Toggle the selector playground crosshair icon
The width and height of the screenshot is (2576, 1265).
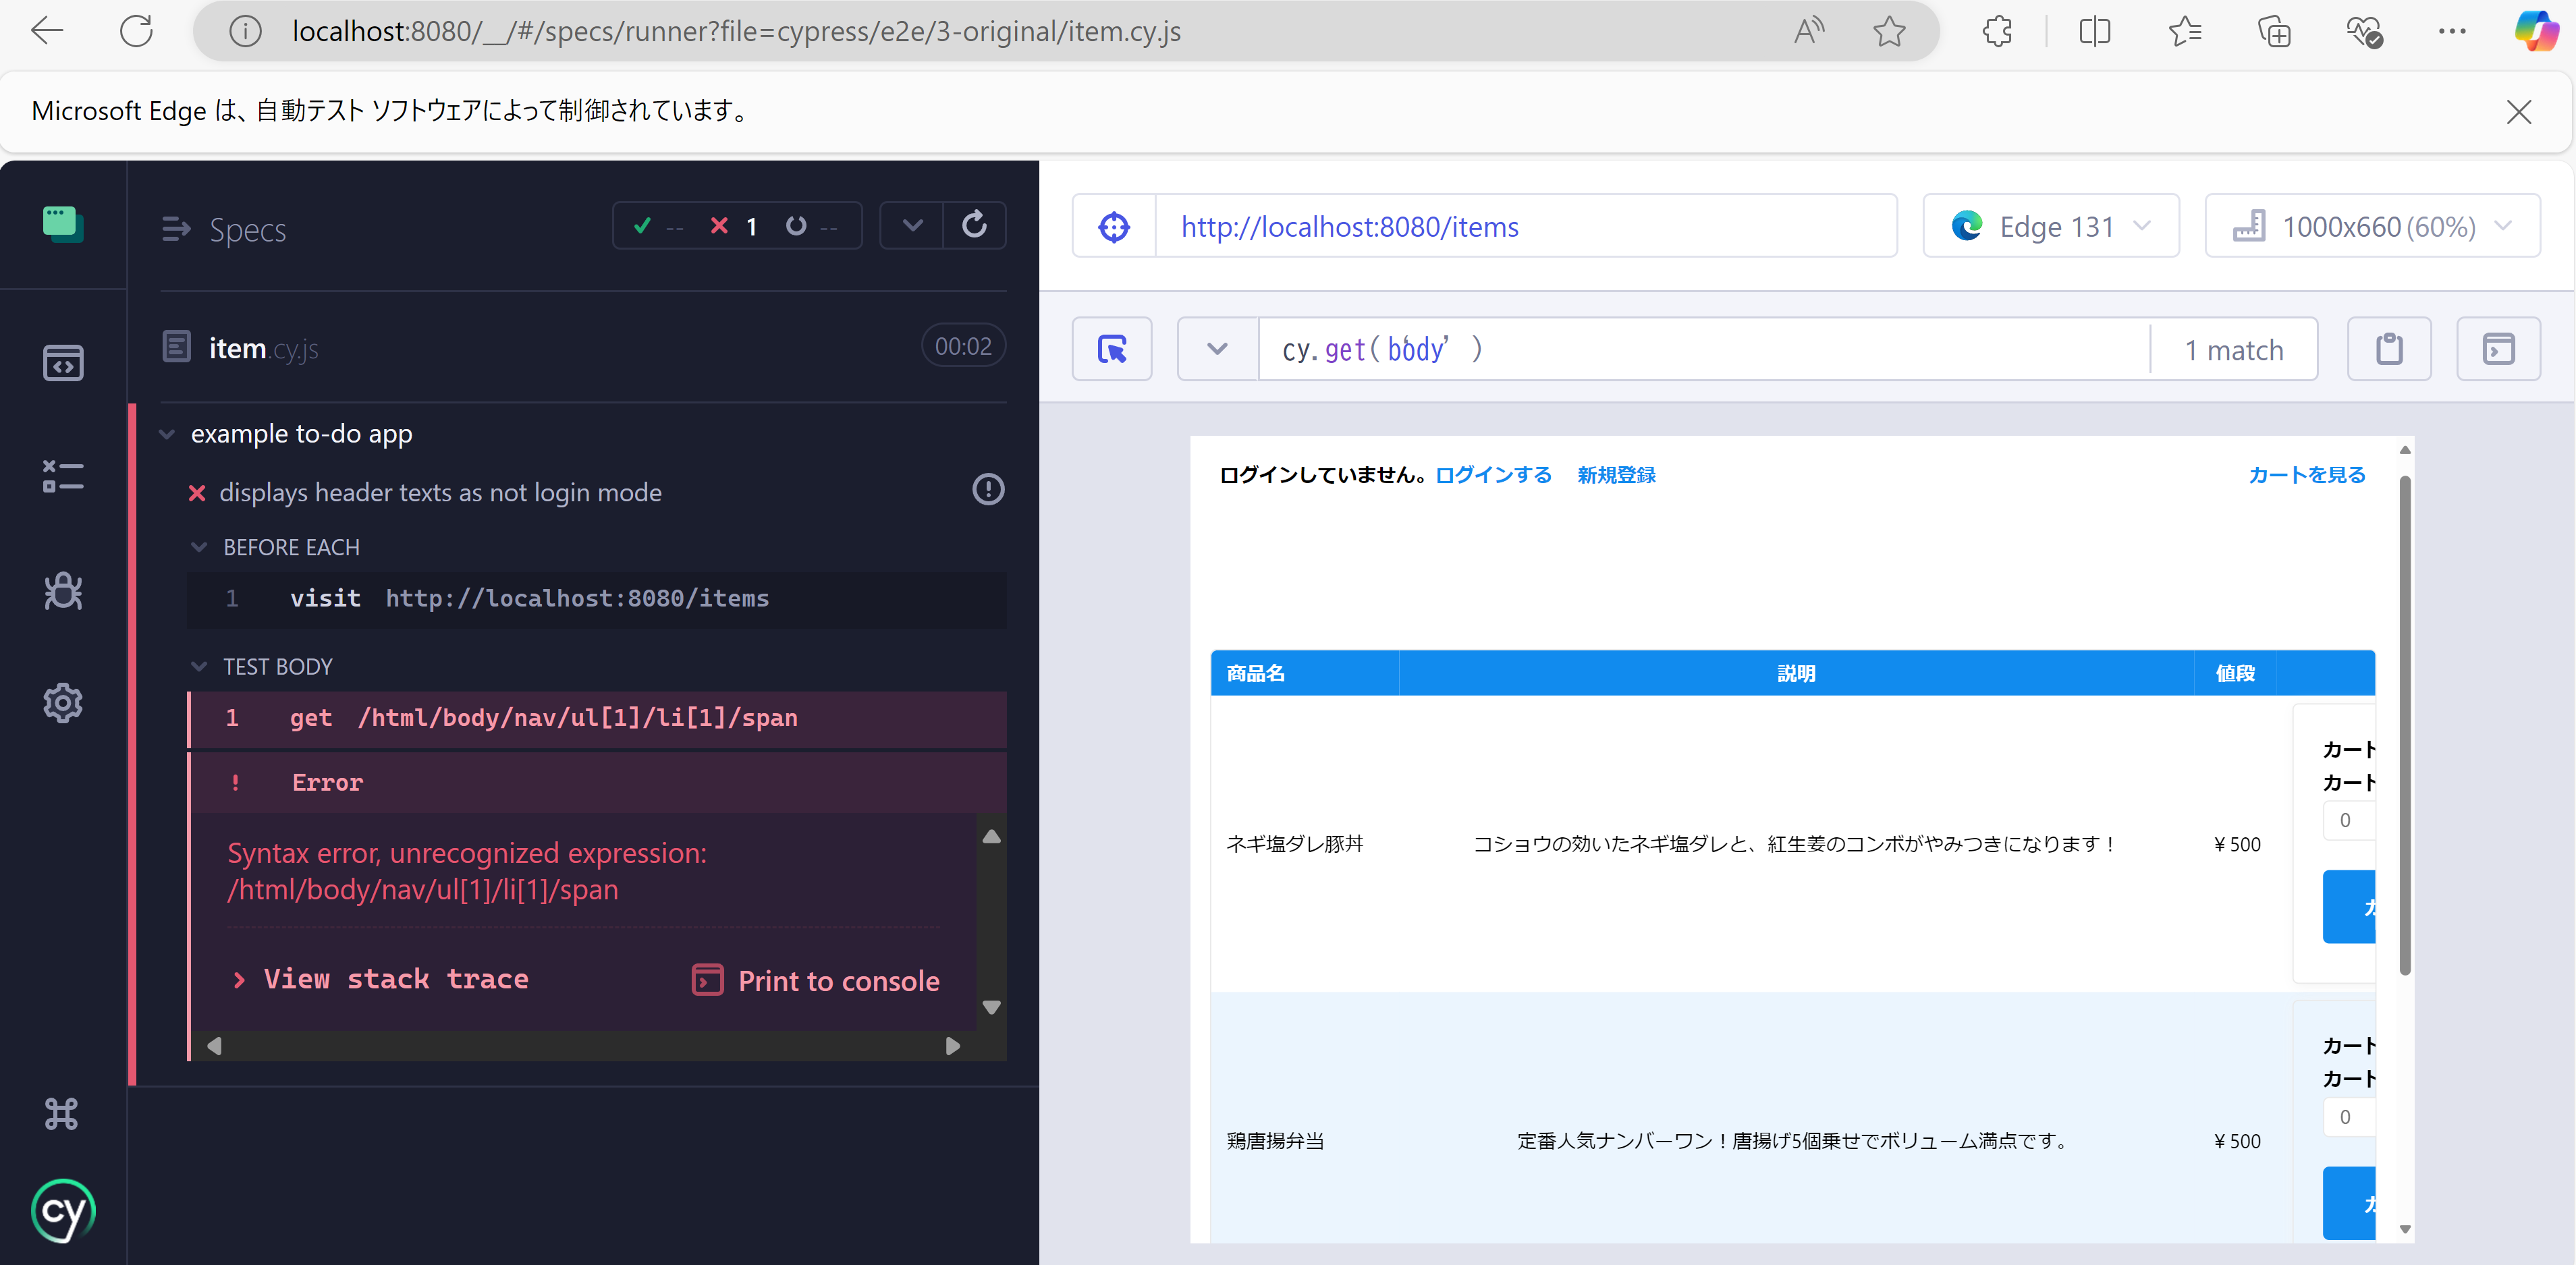tap(1114, 227)
